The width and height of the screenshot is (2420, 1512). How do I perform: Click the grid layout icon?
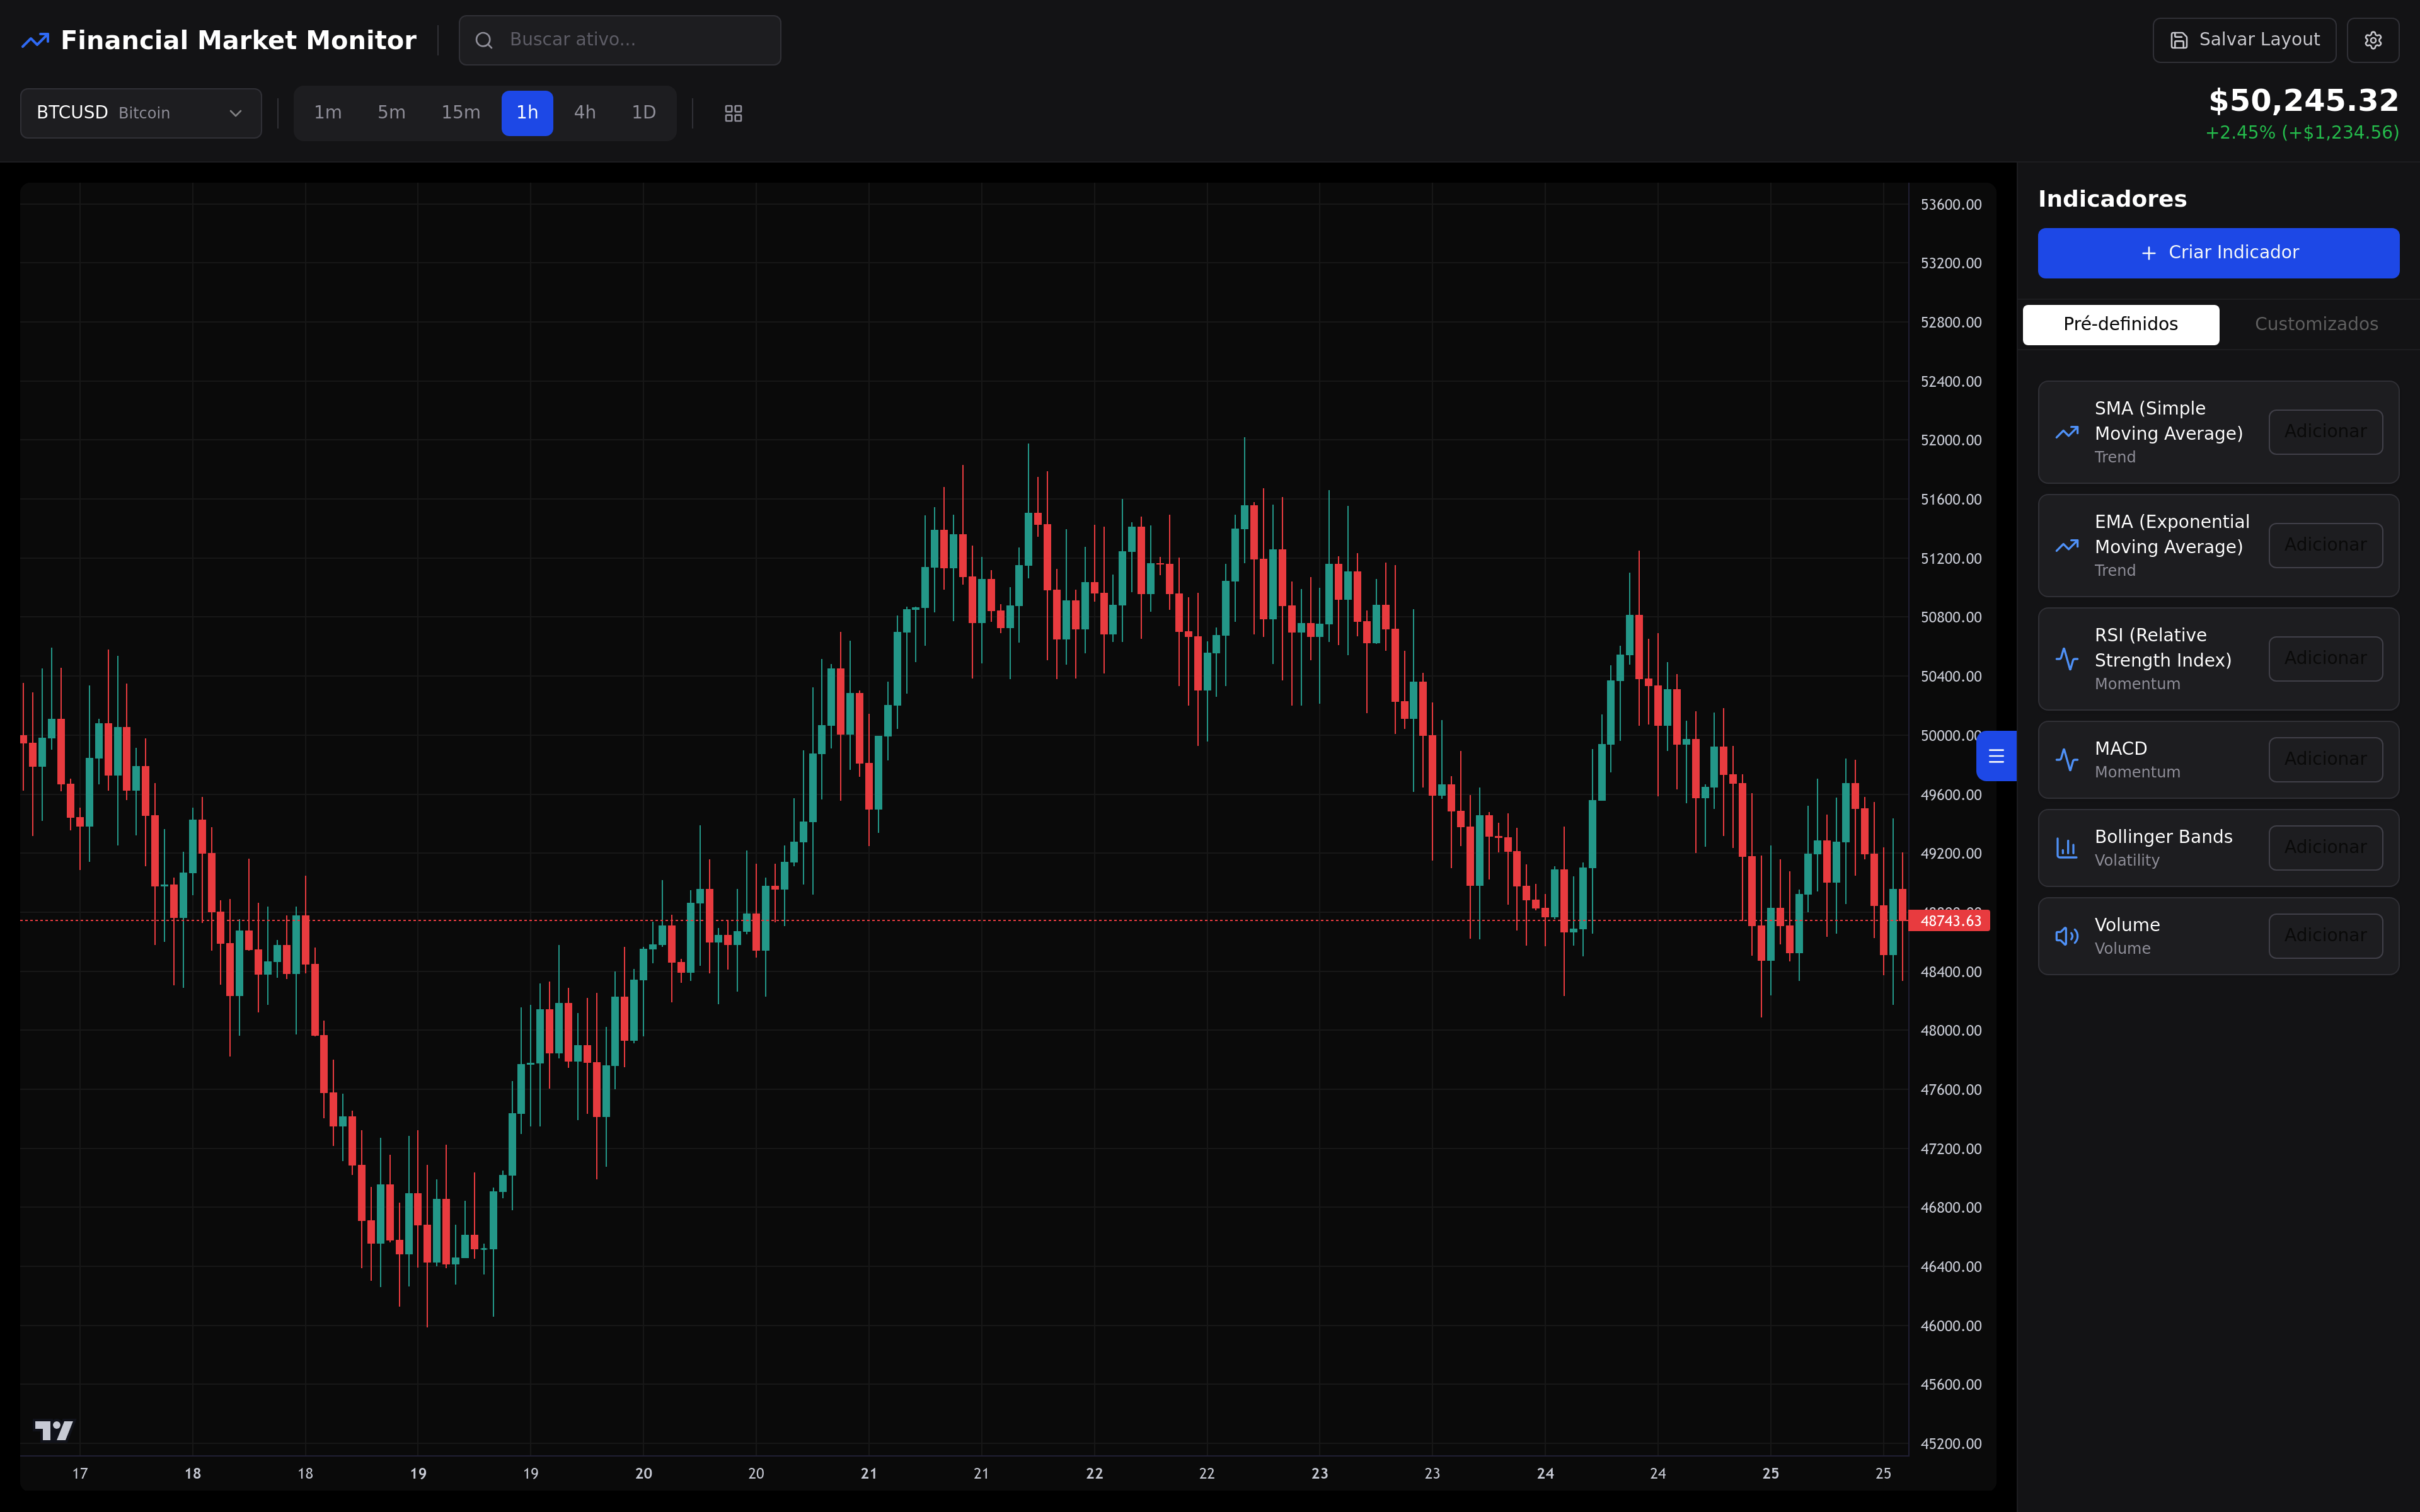coord(733,113)
